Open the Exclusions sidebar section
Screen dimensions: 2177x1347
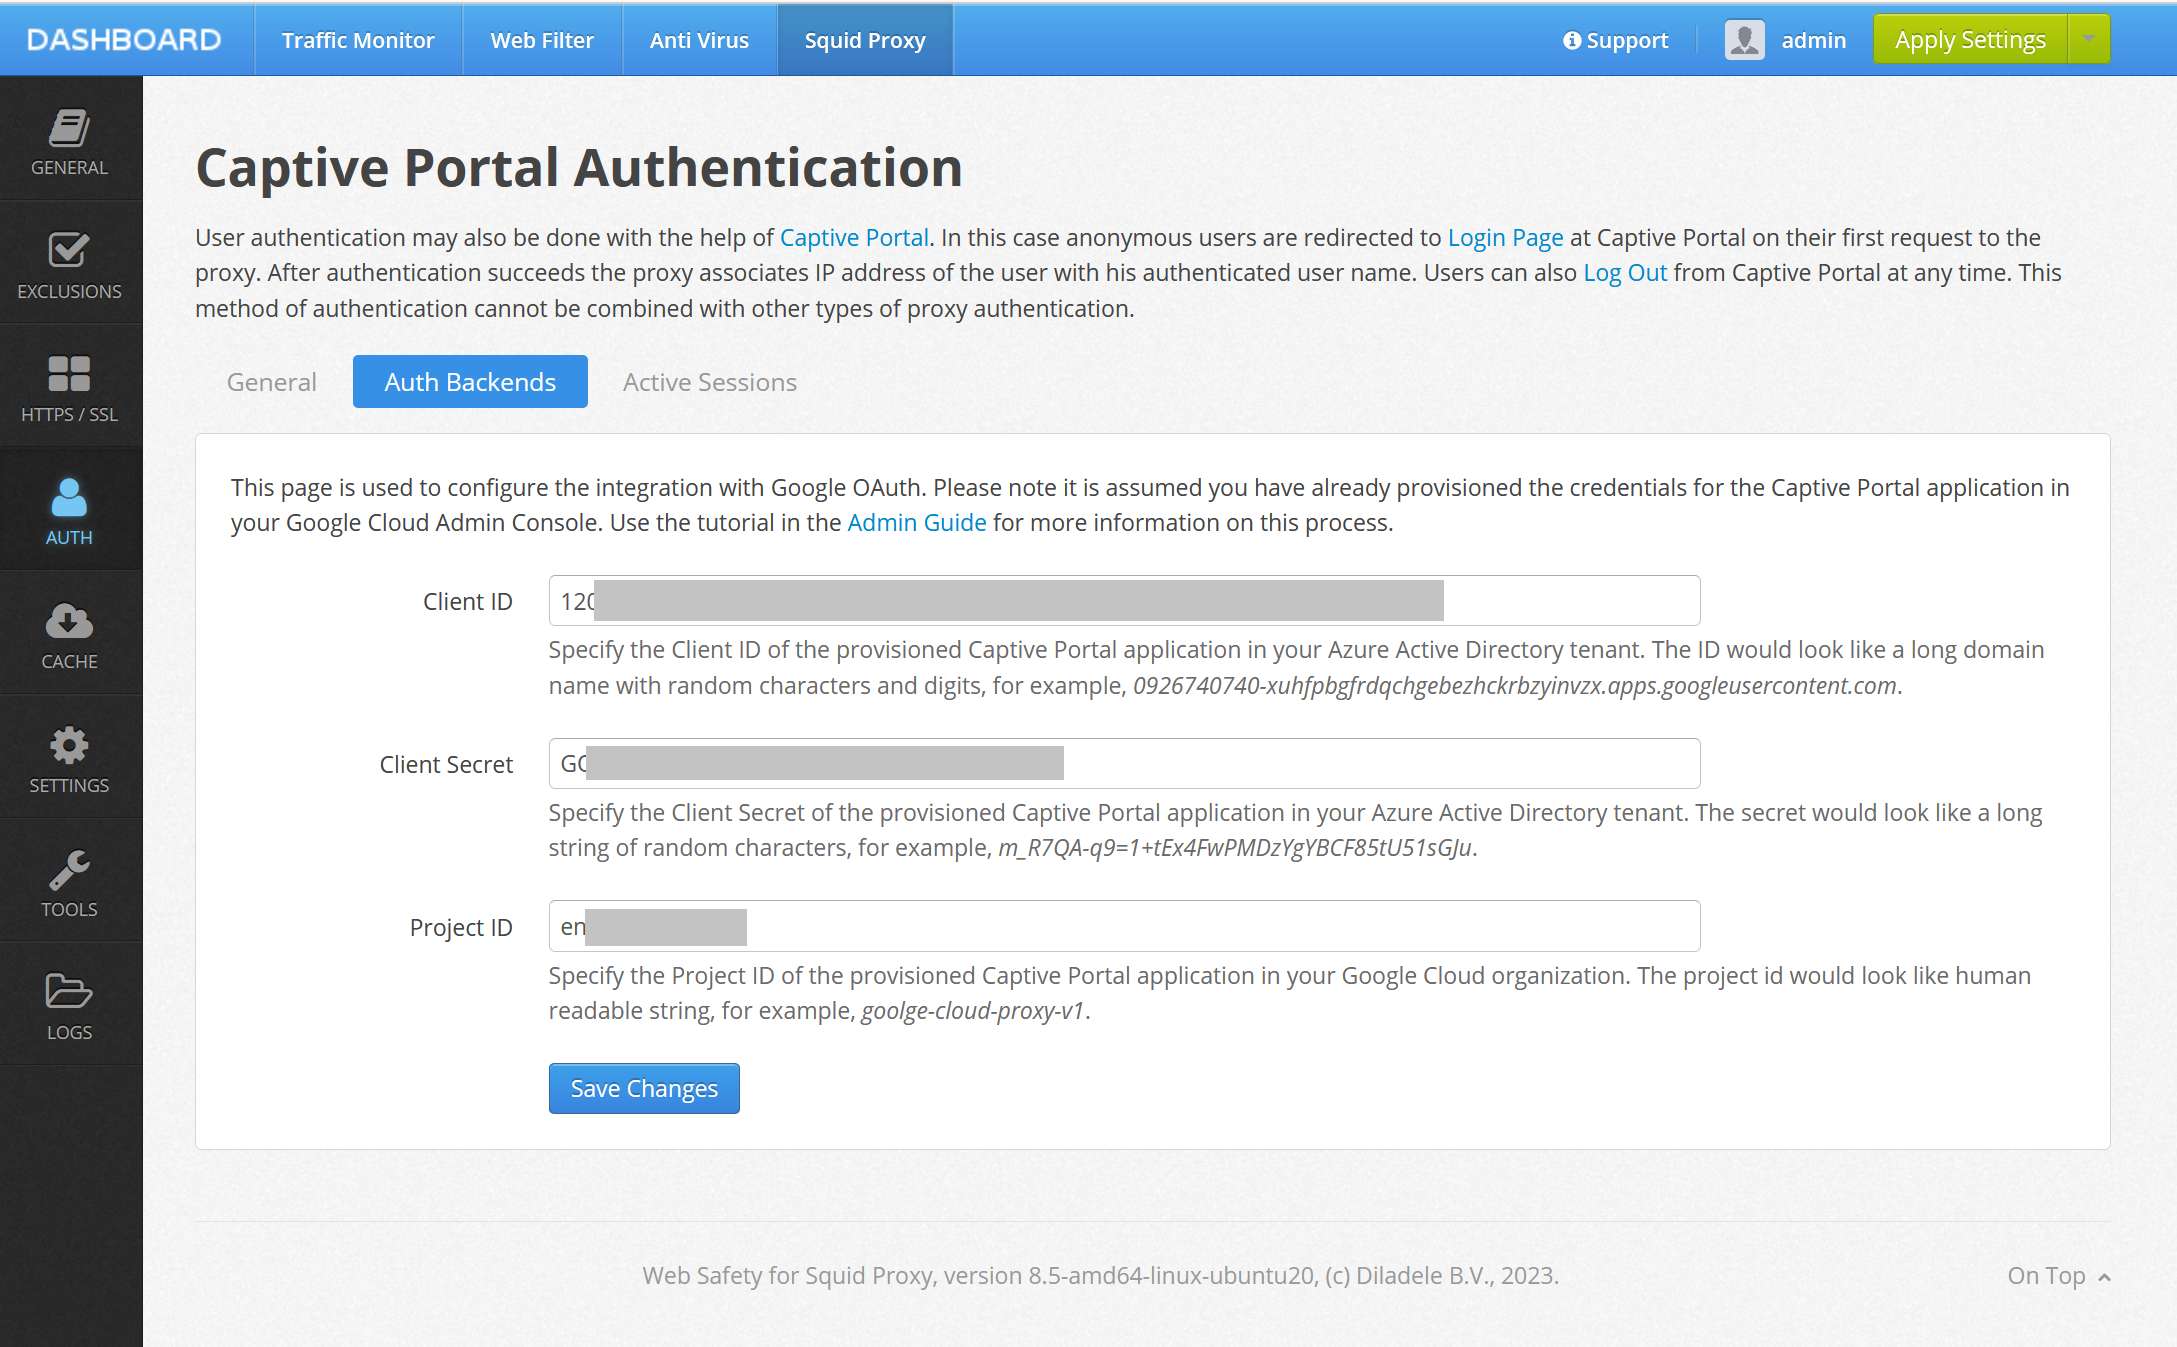[x=70, y=264]
